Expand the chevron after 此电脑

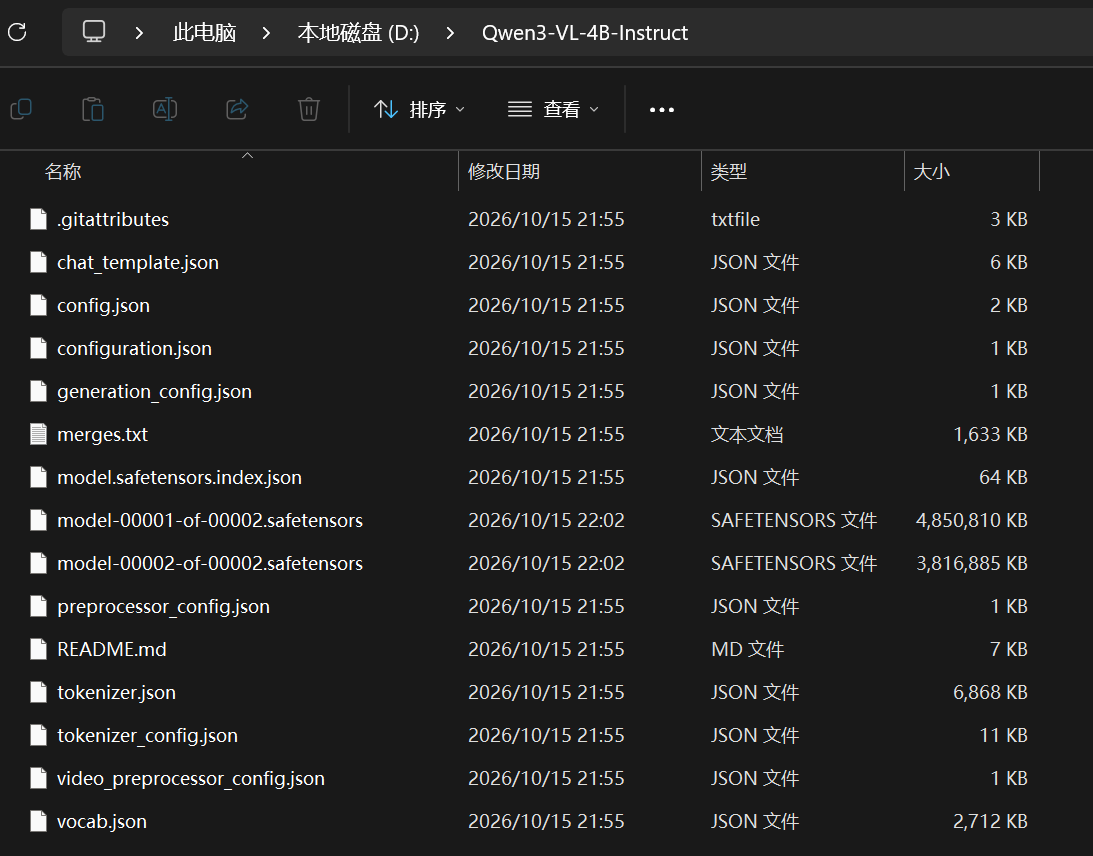(x=266, y=33)
